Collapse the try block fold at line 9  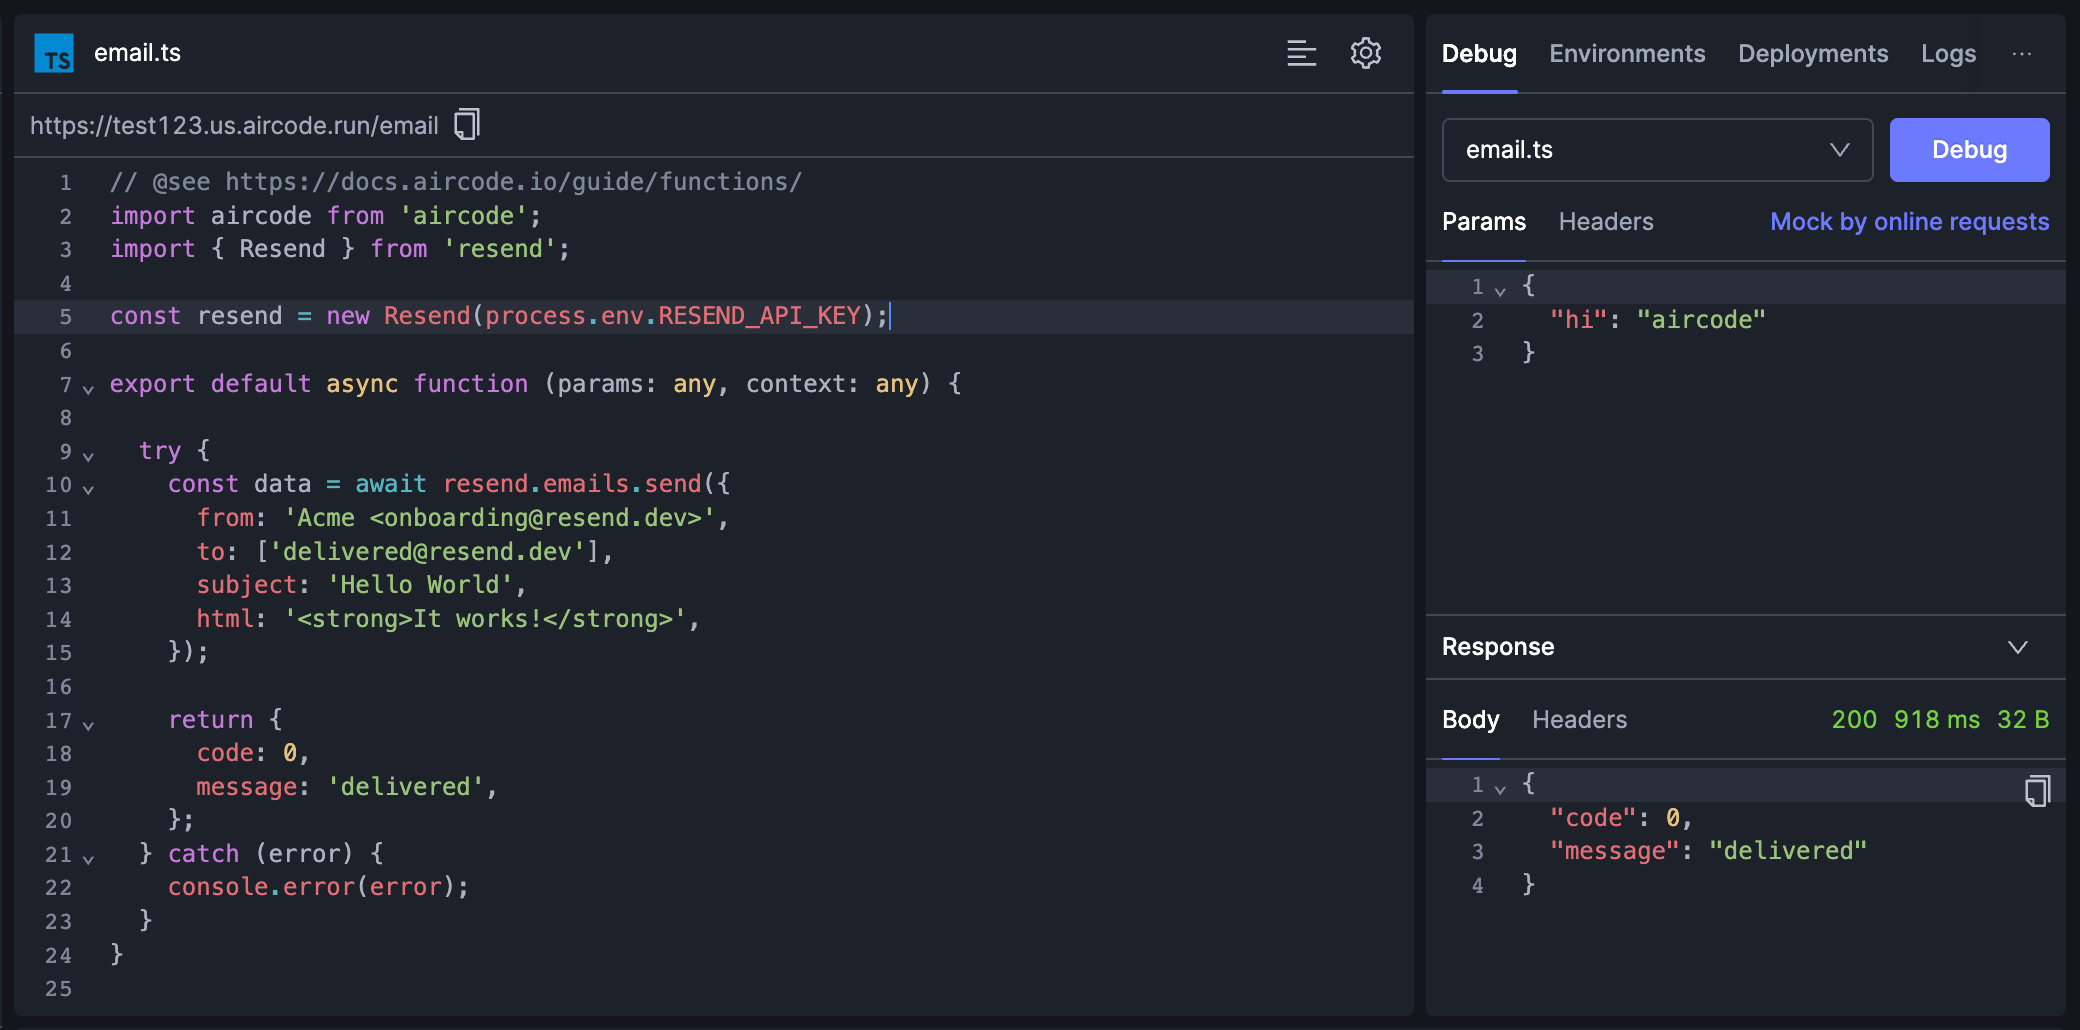tap(88, 455)
